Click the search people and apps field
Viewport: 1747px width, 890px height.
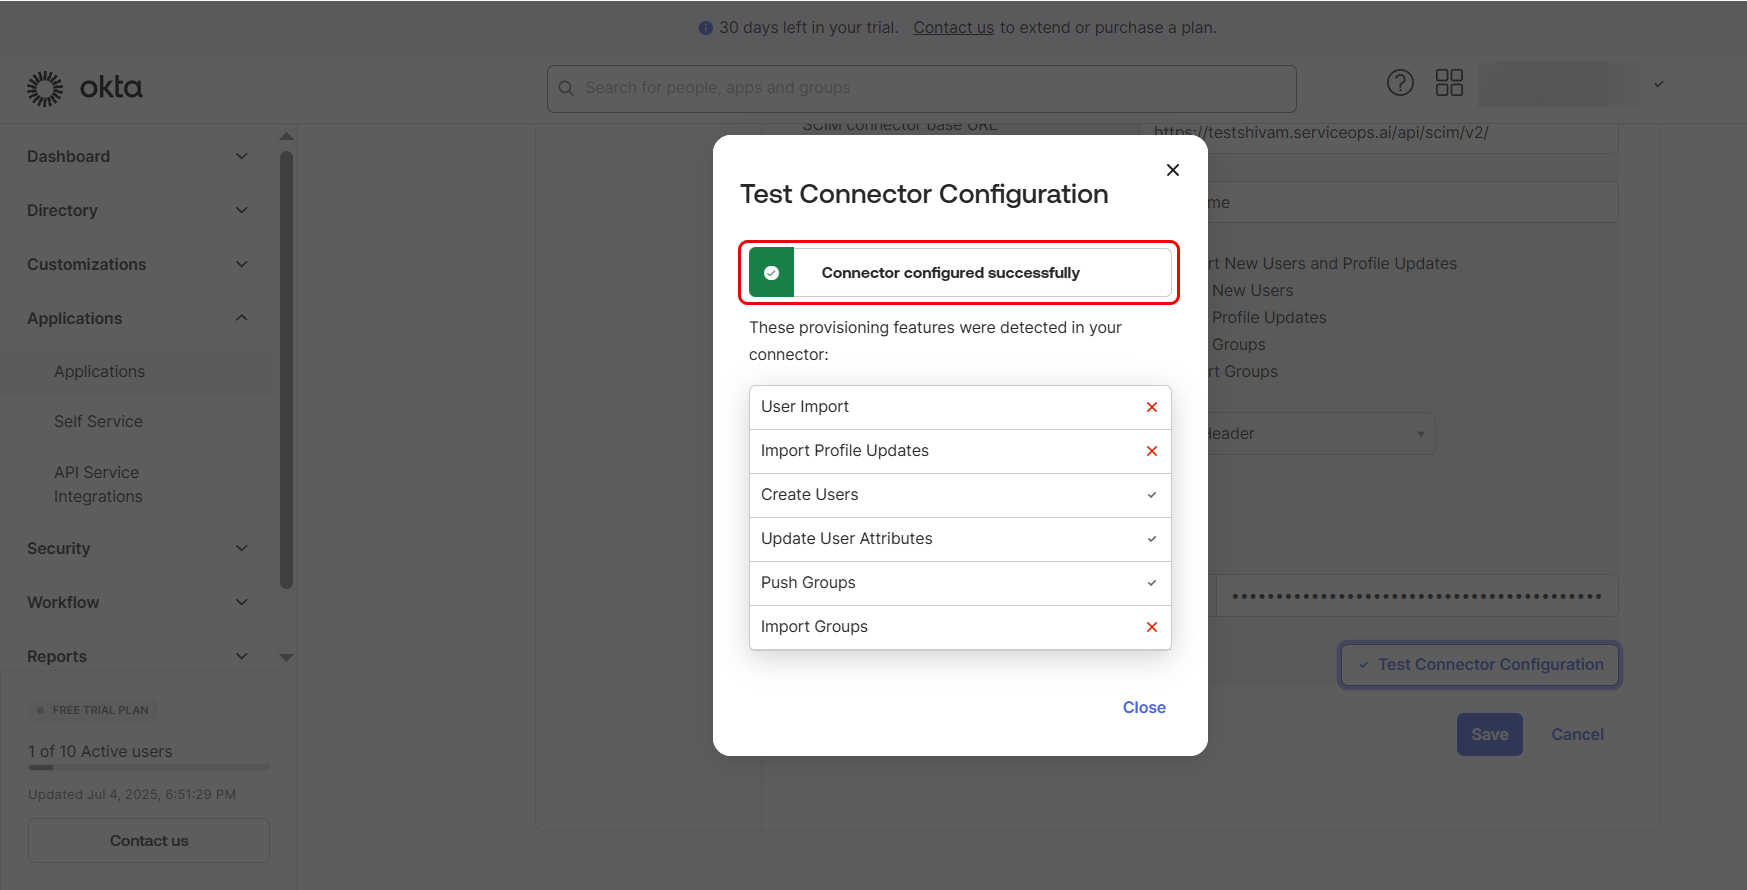coord(922,88)
